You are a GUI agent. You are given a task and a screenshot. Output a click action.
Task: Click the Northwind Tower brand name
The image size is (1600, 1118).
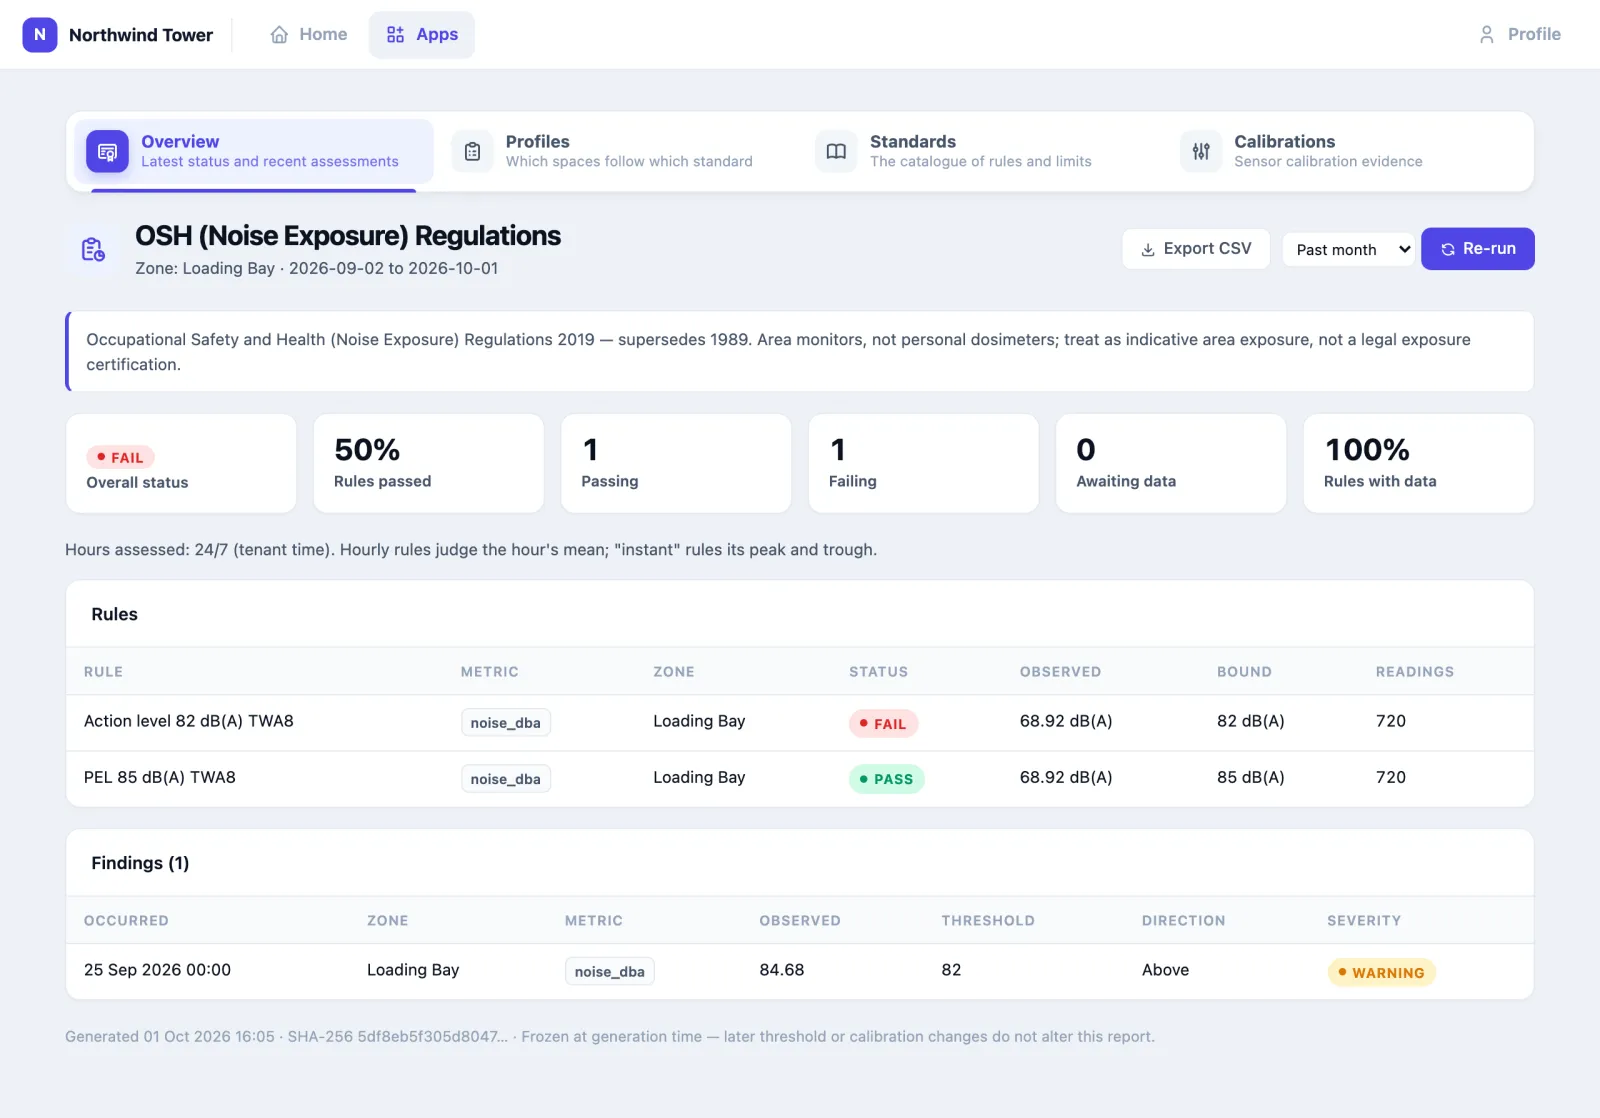point(141,35)
